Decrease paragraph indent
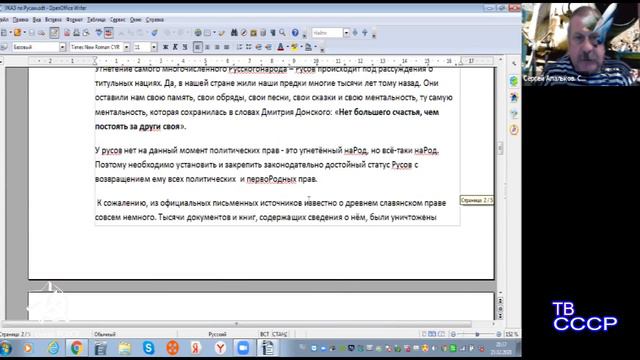640x360 pixels. click(x=259, y=47)
